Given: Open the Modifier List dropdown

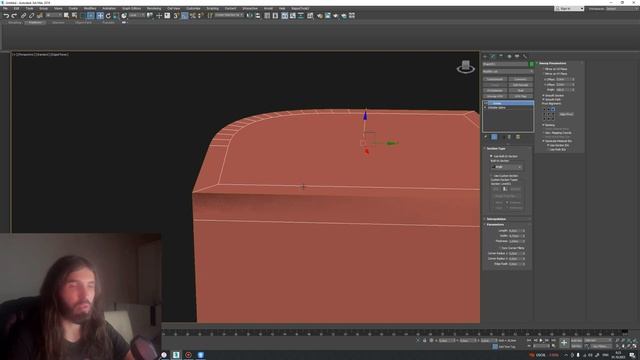Looking at the screenshot, I should pyautogui.click(x=508, y=71).
